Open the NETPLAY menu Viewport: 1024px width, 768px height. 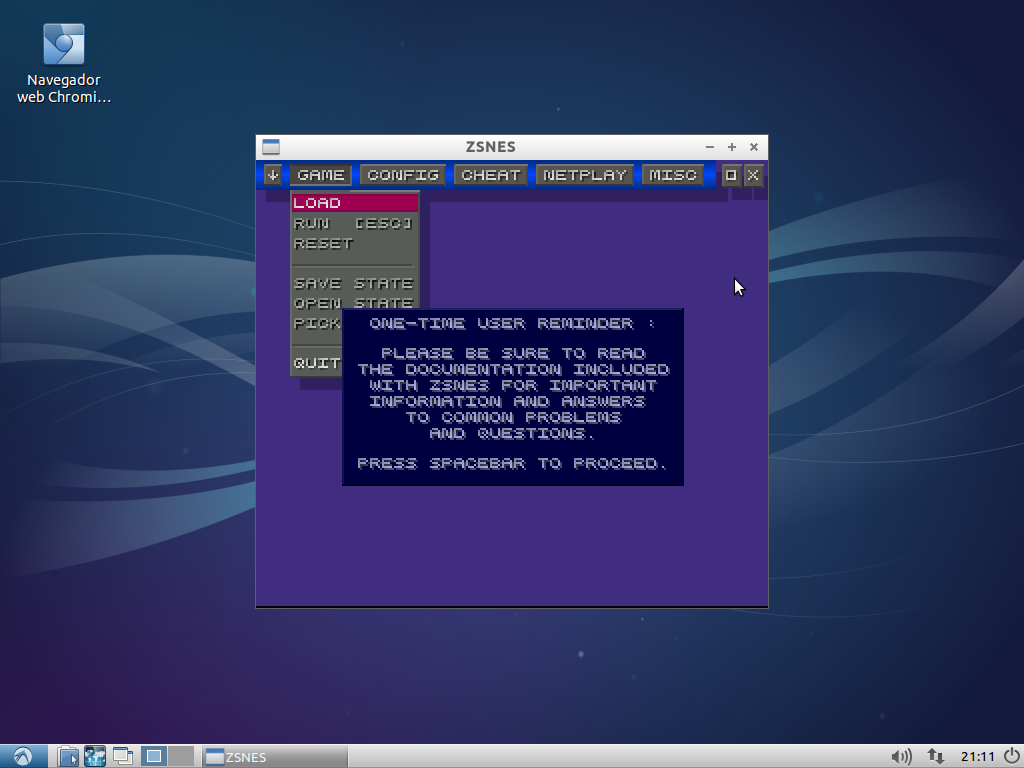coord(585,175)
